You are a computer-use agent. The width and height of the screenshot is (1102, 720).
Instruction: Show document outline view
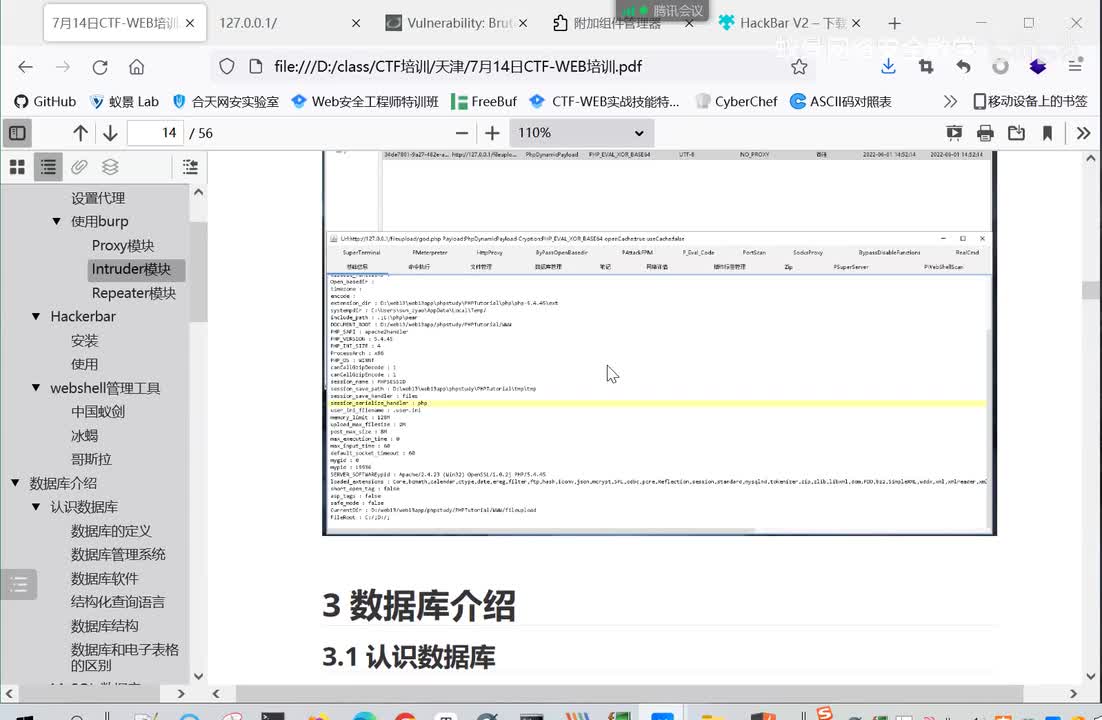click(x=48, y=167)
